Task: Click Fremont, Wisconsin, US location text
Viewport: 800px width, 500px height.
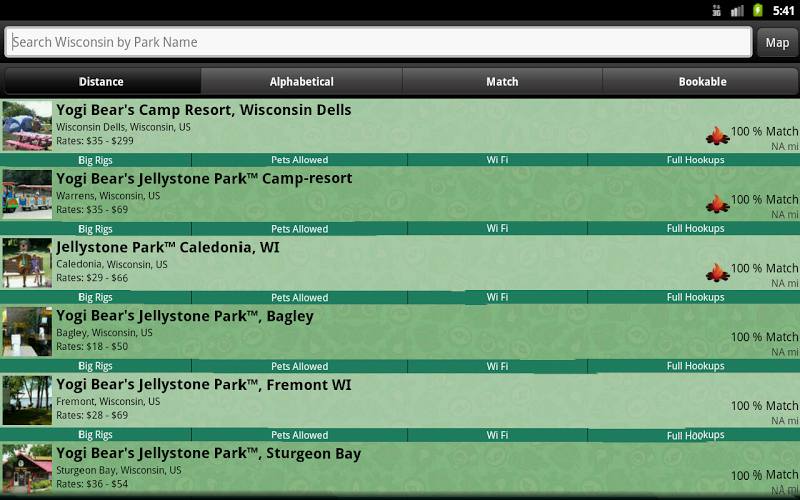Action: pyautogui.click(x=108, y=402)
